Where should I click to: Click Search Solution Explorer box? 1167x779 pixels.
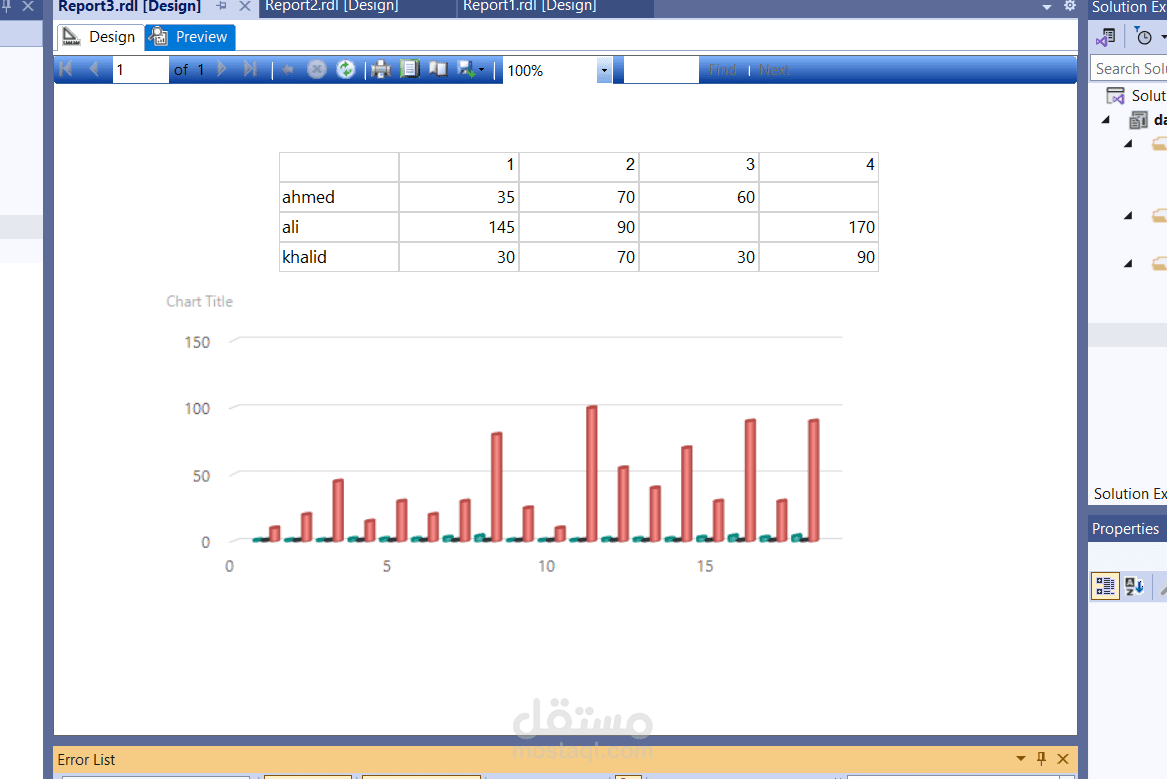tap(1129, 68)
